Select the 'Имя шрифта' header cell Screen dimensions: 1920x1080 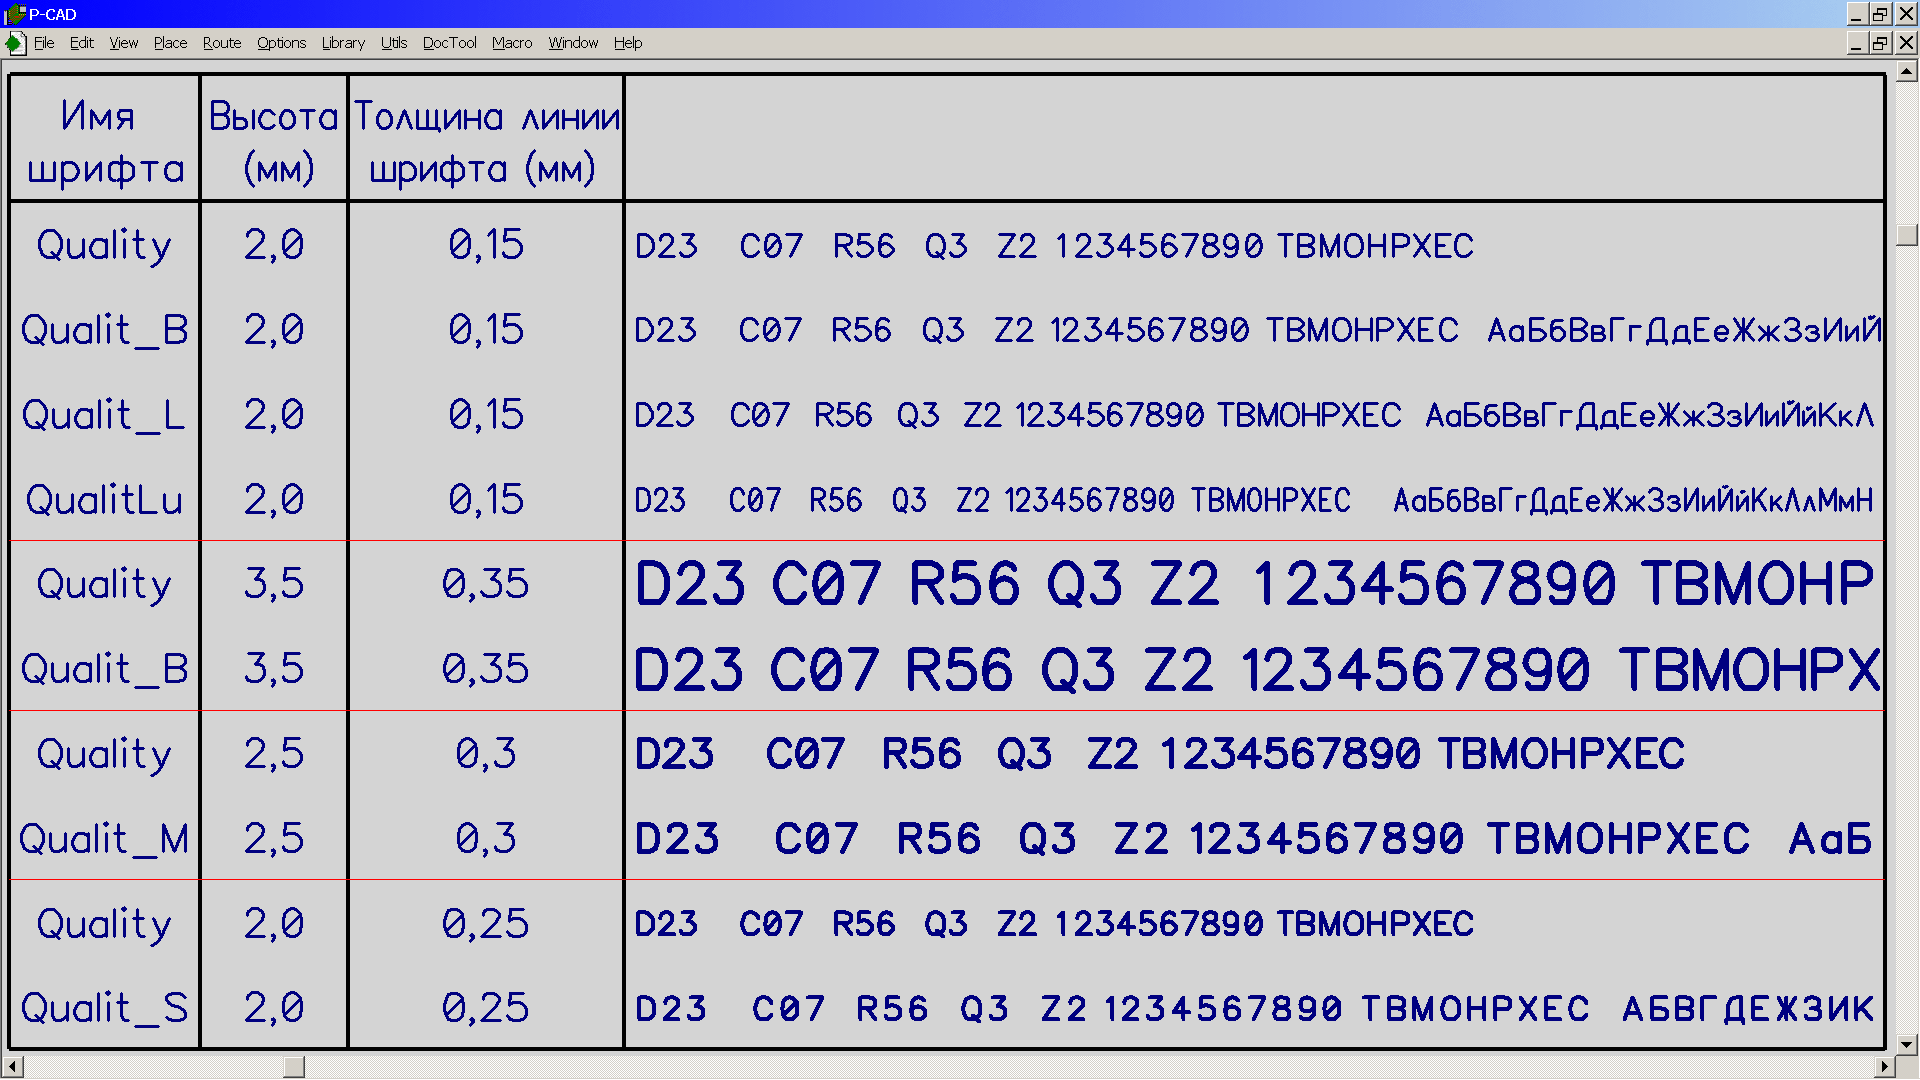pyautogui.click(x=105, y=140)
